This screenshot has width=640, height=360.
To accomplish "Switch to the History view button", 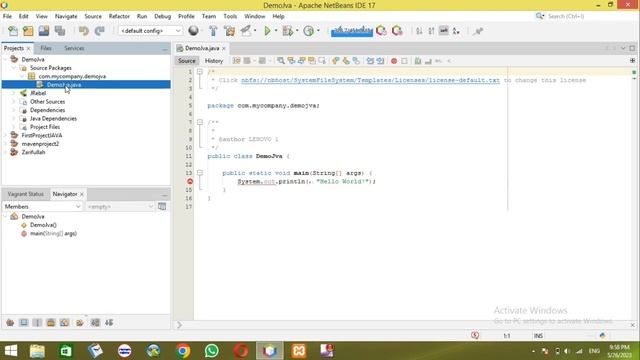I will tap(214, 61).
